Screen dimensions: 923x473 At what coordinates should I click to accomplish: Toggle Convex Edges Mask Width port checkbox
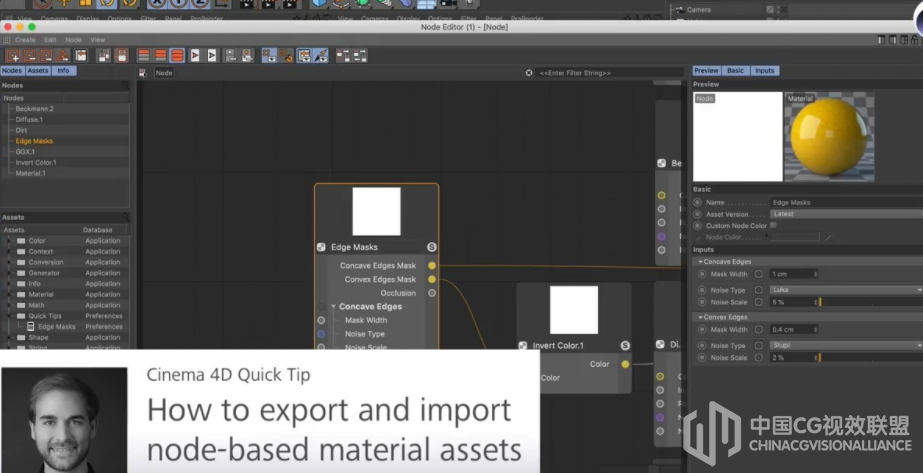759,330
